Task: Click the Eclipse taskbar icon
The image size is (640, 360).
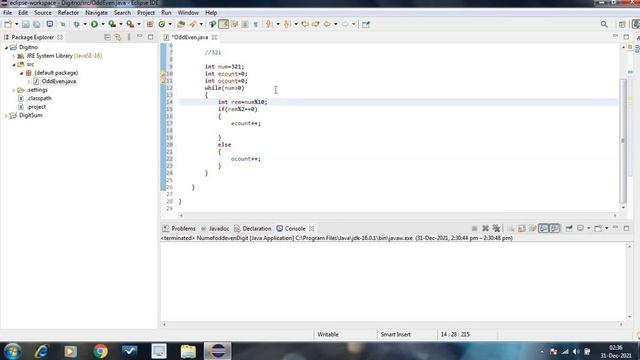Action: point(218,351)
